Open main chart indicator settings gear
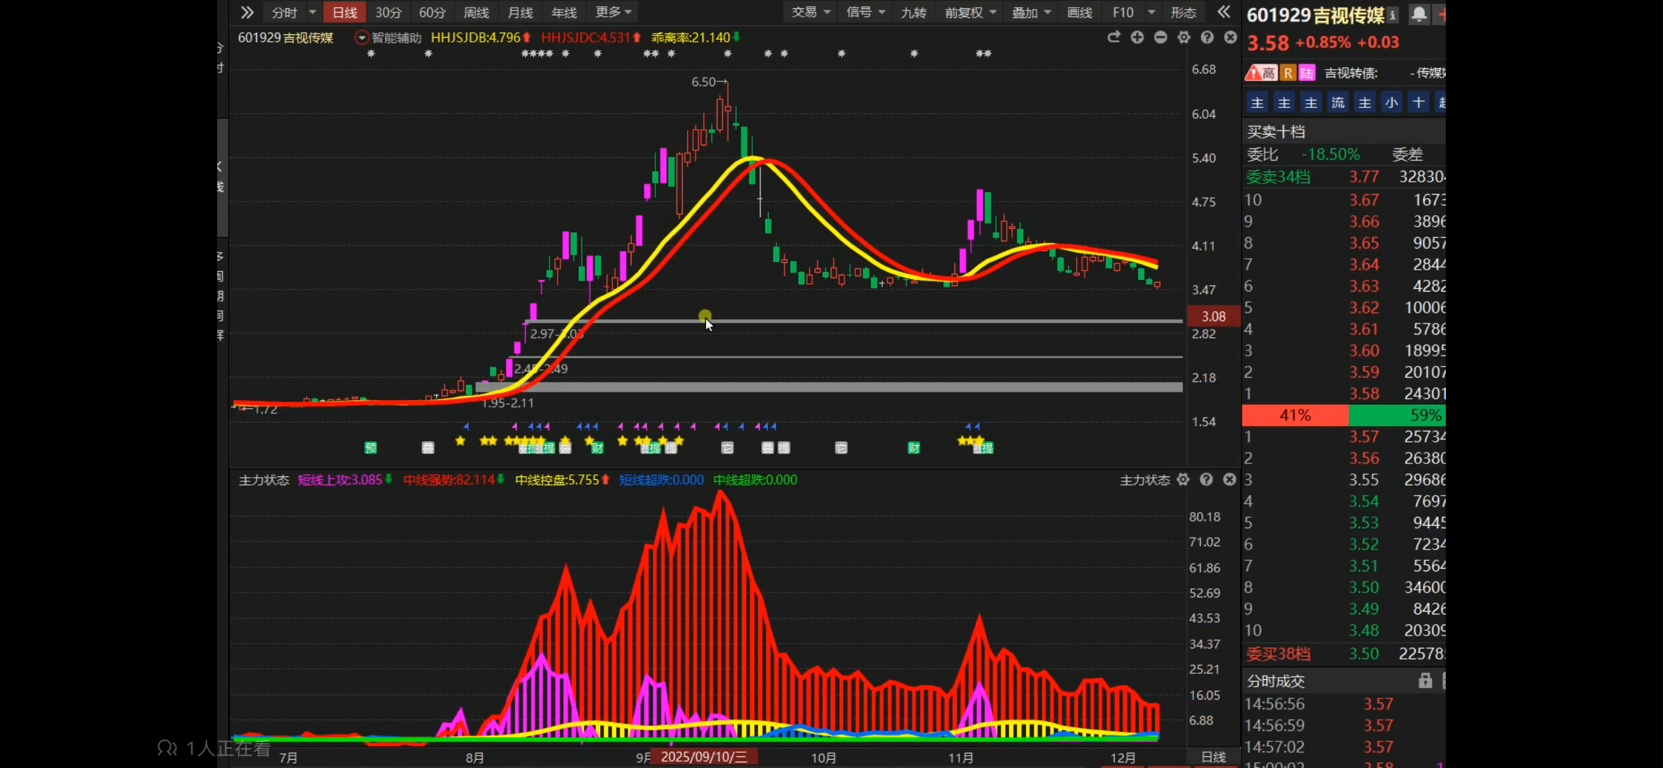1663x768 pixels. click(x=1184, y=37)
